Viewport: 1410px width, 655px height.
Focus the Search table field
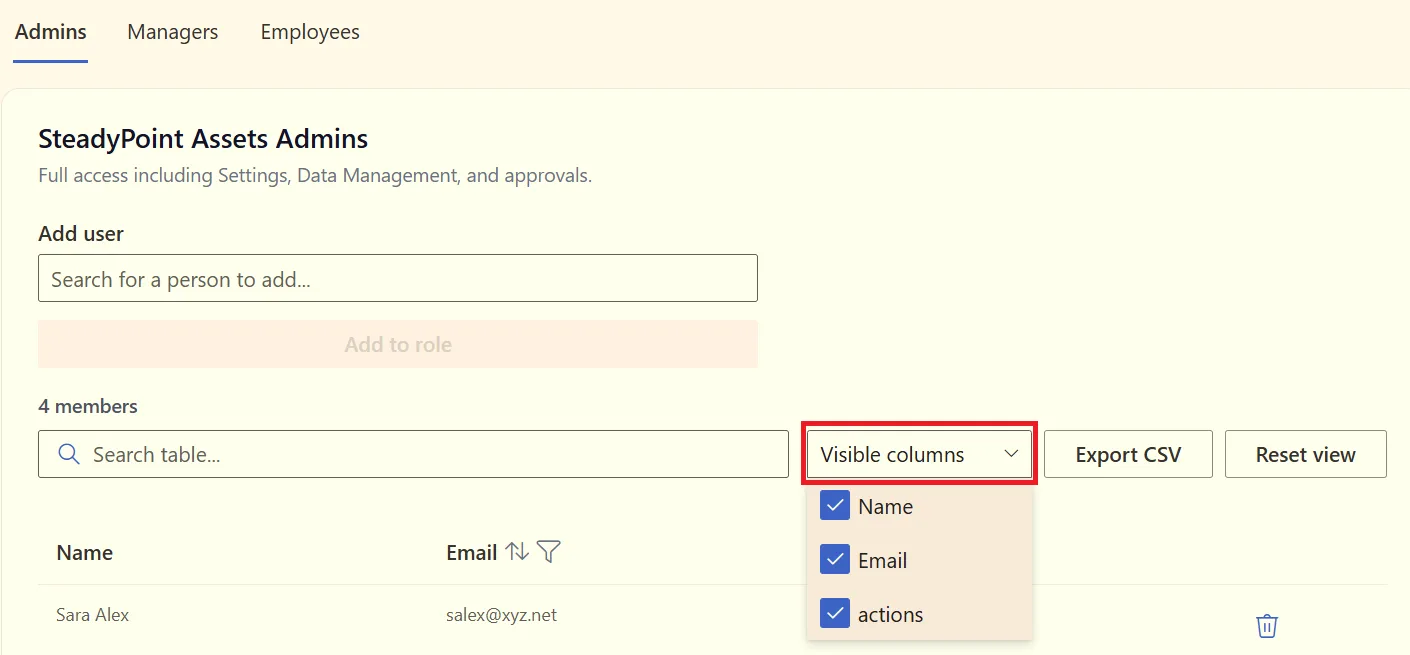point(413,454)
